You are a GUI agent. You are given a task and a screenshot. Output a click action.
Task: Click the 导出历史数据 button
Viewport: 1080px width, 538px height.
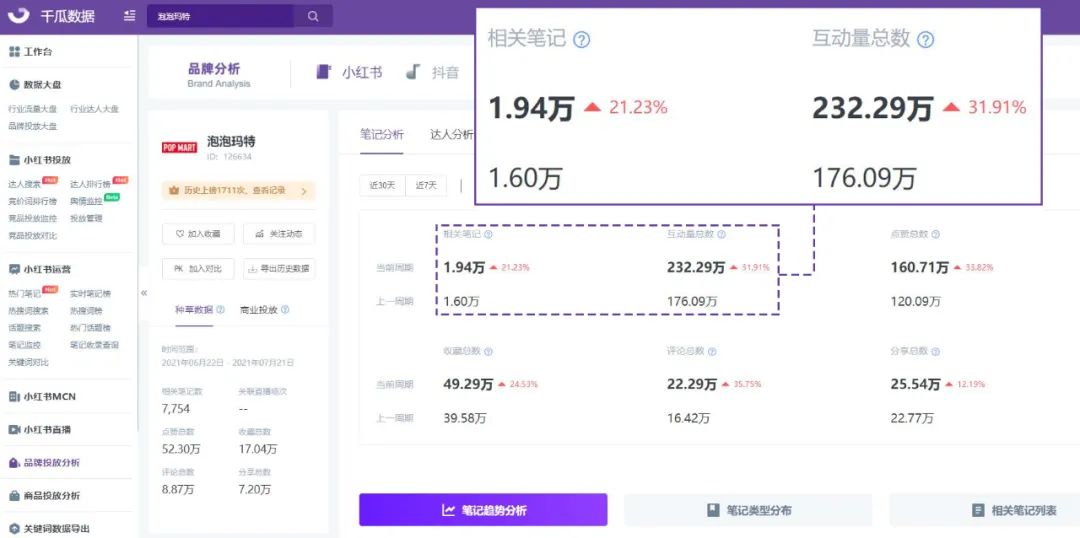pyautogui.click(x=278, y=268)
